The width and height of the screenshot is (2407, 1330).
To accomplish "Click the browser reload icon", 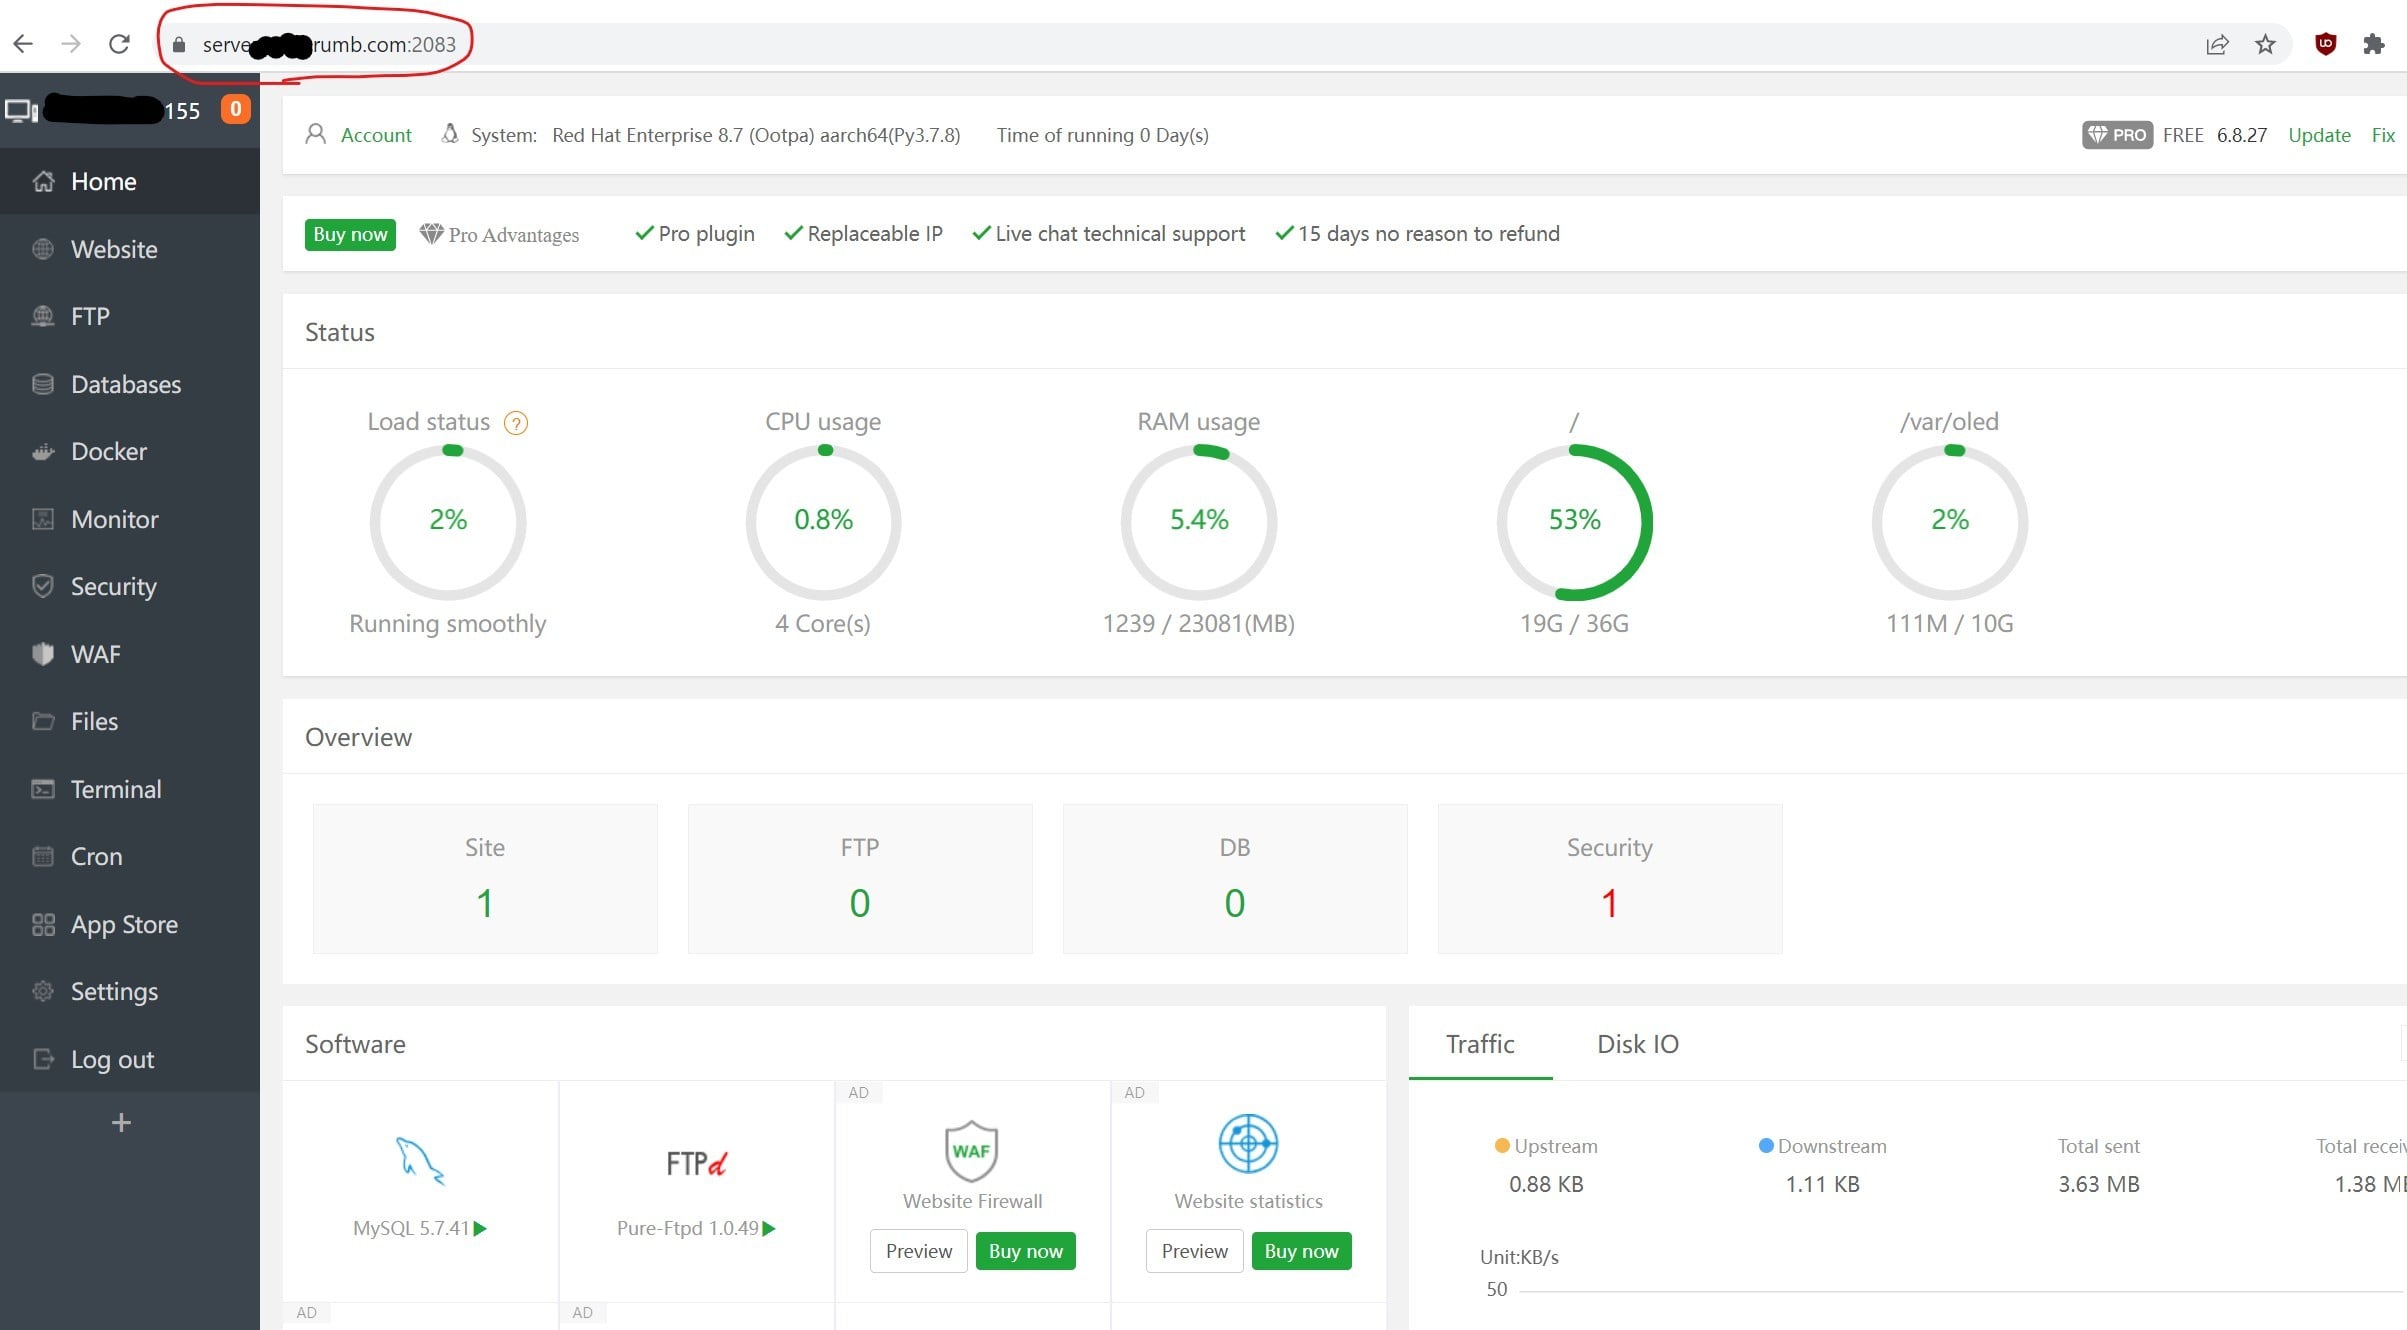I will point(119,44).
